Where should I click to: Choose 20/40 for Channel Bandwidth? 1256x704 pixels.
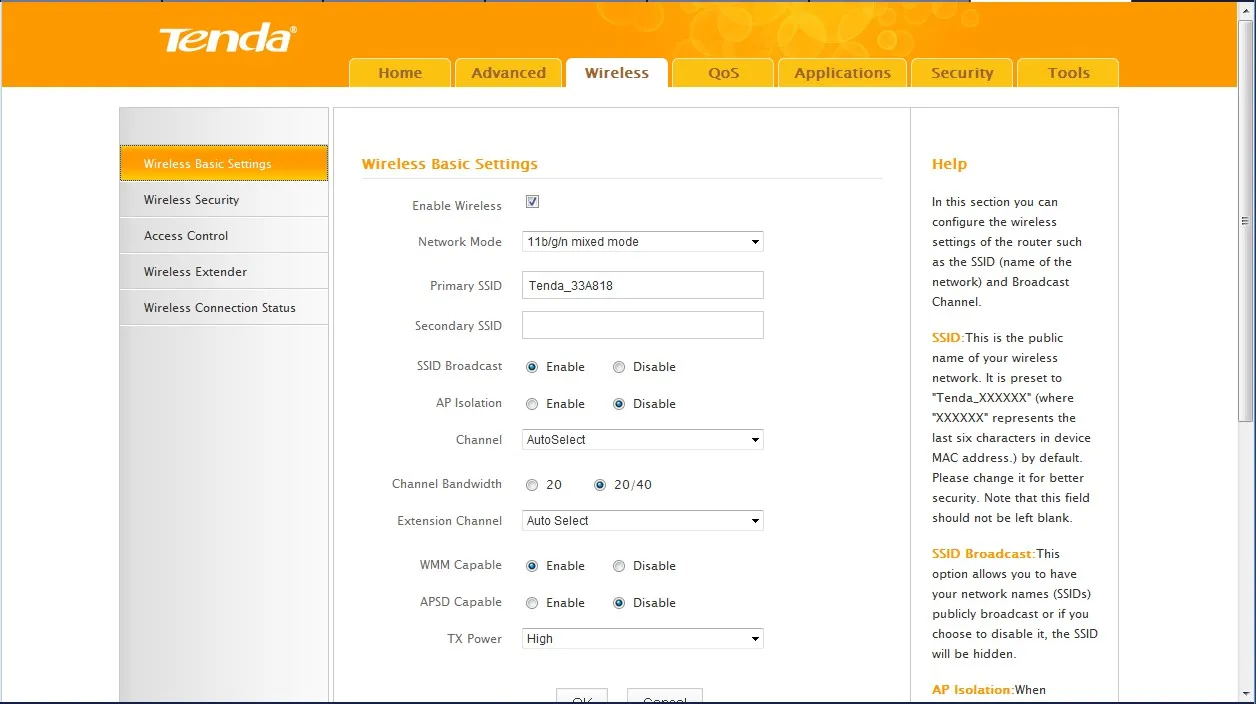(x=600, y=485)
